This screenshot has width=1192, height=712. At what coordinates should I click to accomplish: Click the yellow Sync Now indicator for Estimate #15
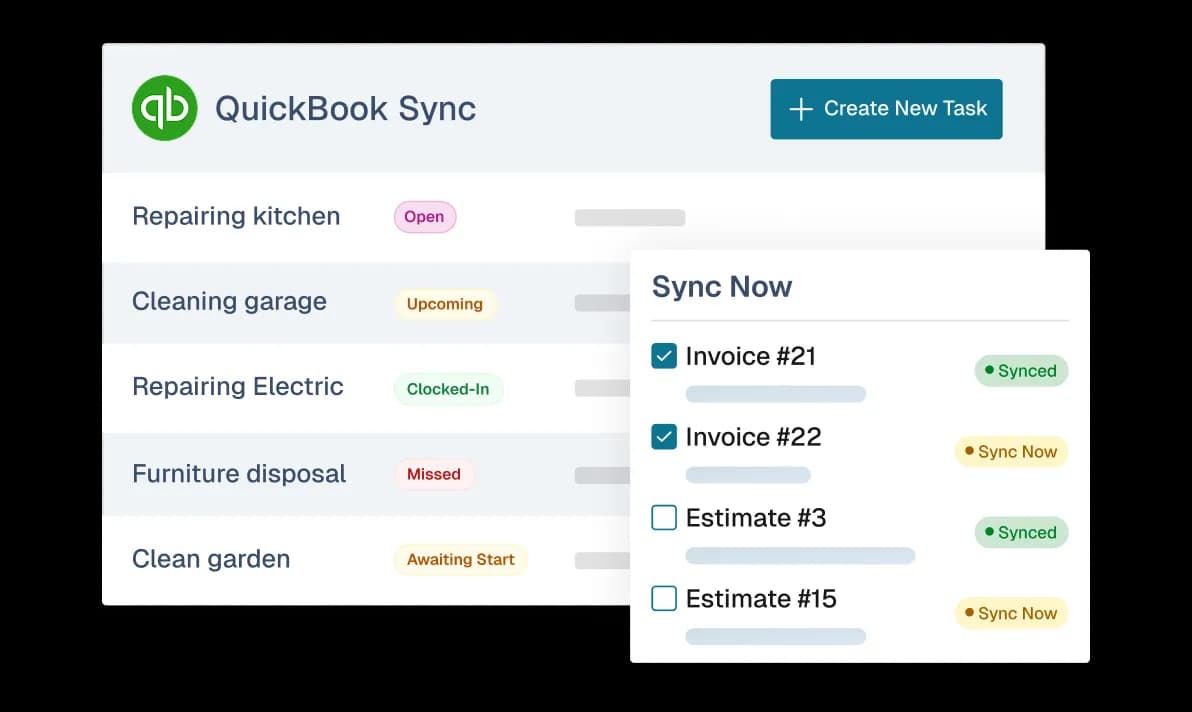coord(967,613)
